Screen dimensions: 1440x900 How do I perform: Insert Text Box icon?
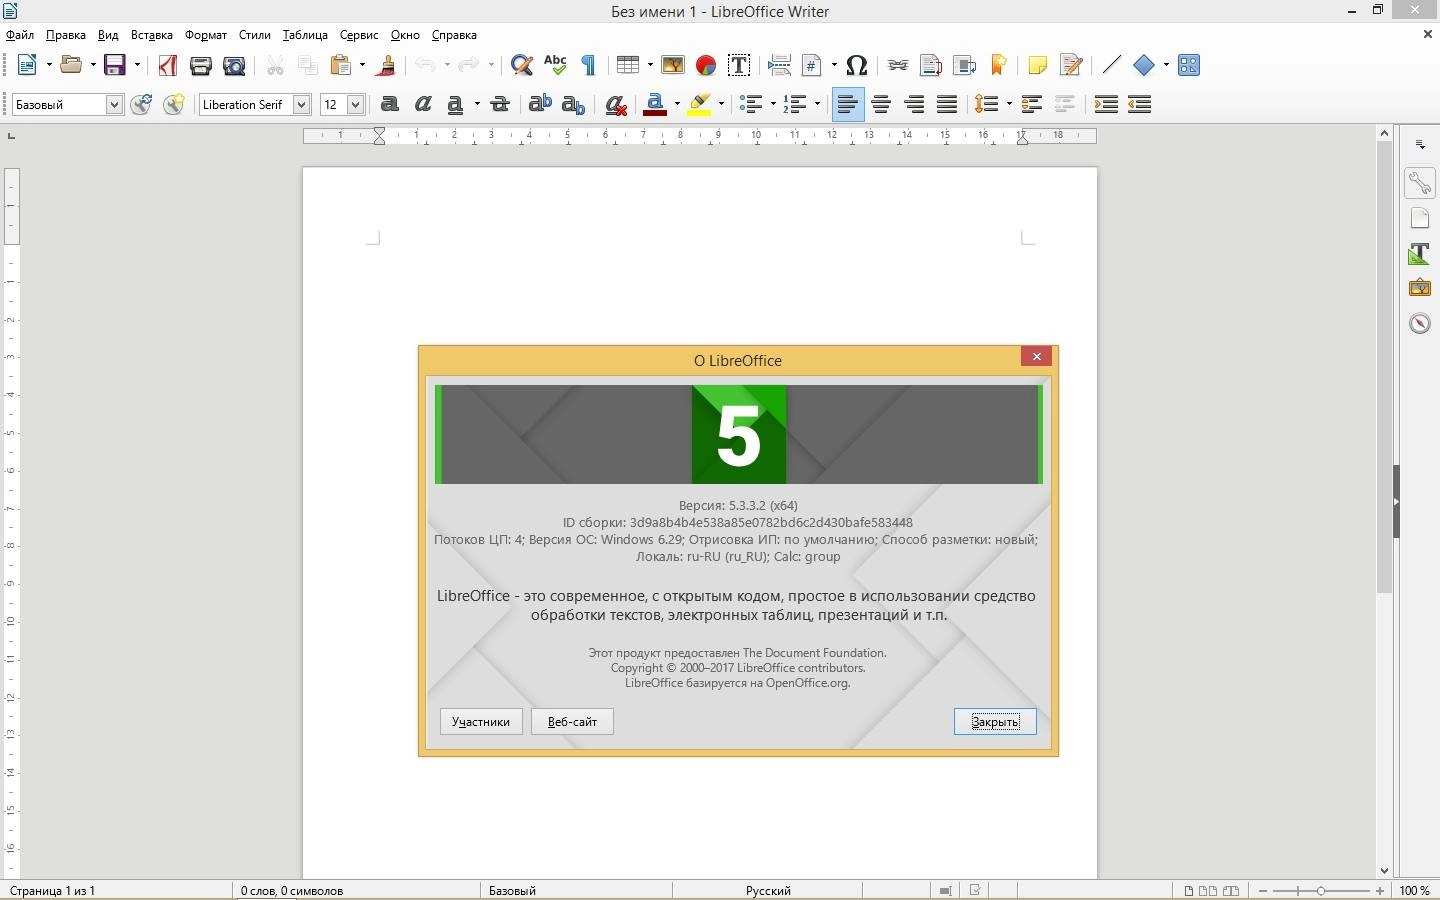pos(739,65)
